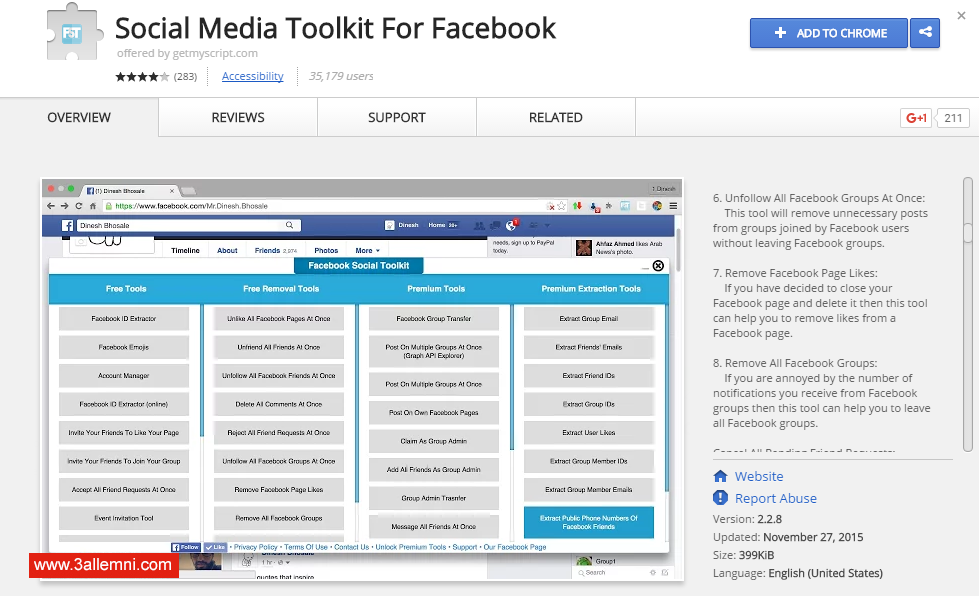Click the Accessibility category link

click(252, 76)
